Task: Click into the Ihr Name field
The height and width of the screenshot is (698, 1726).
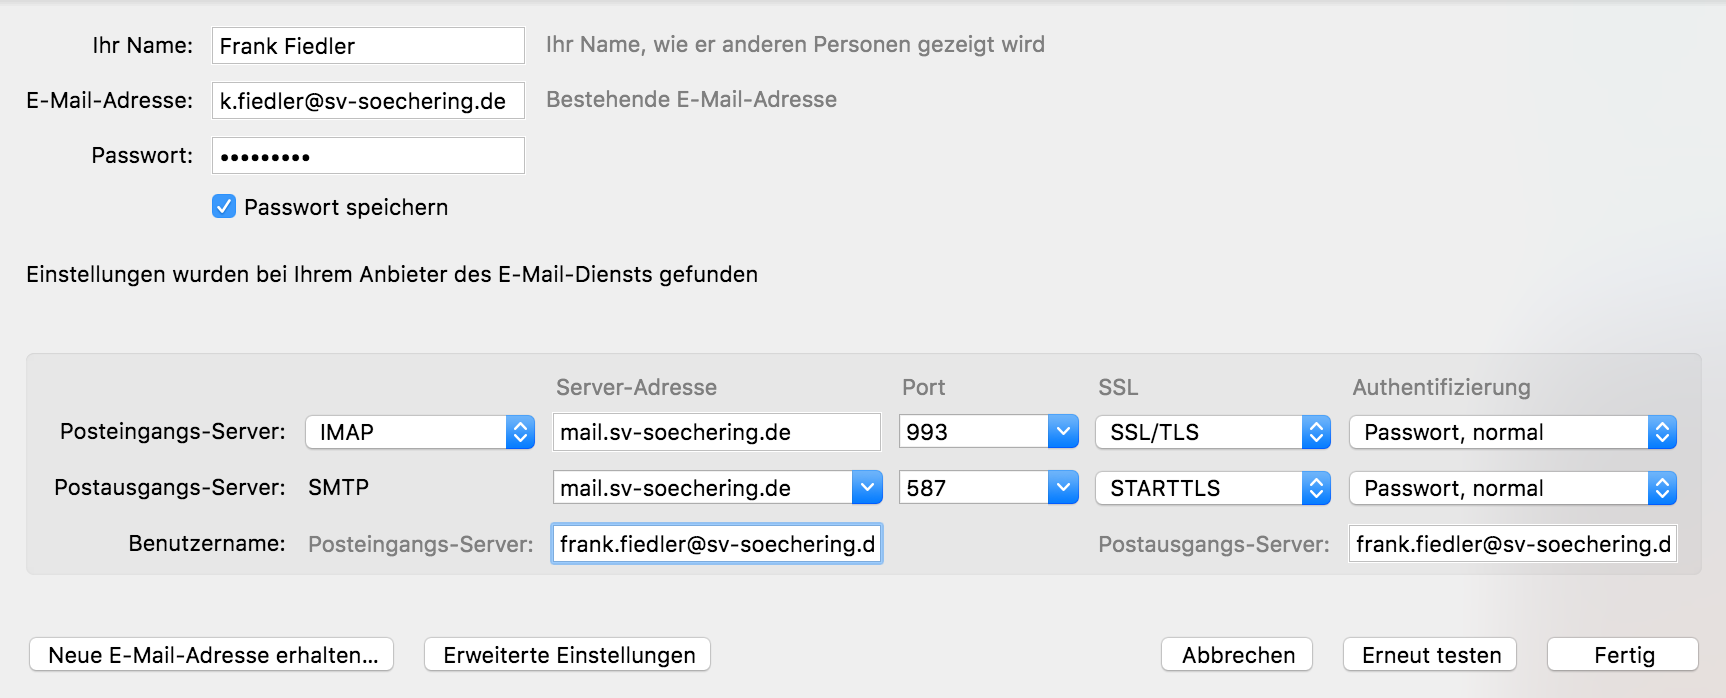Action: 368,46
